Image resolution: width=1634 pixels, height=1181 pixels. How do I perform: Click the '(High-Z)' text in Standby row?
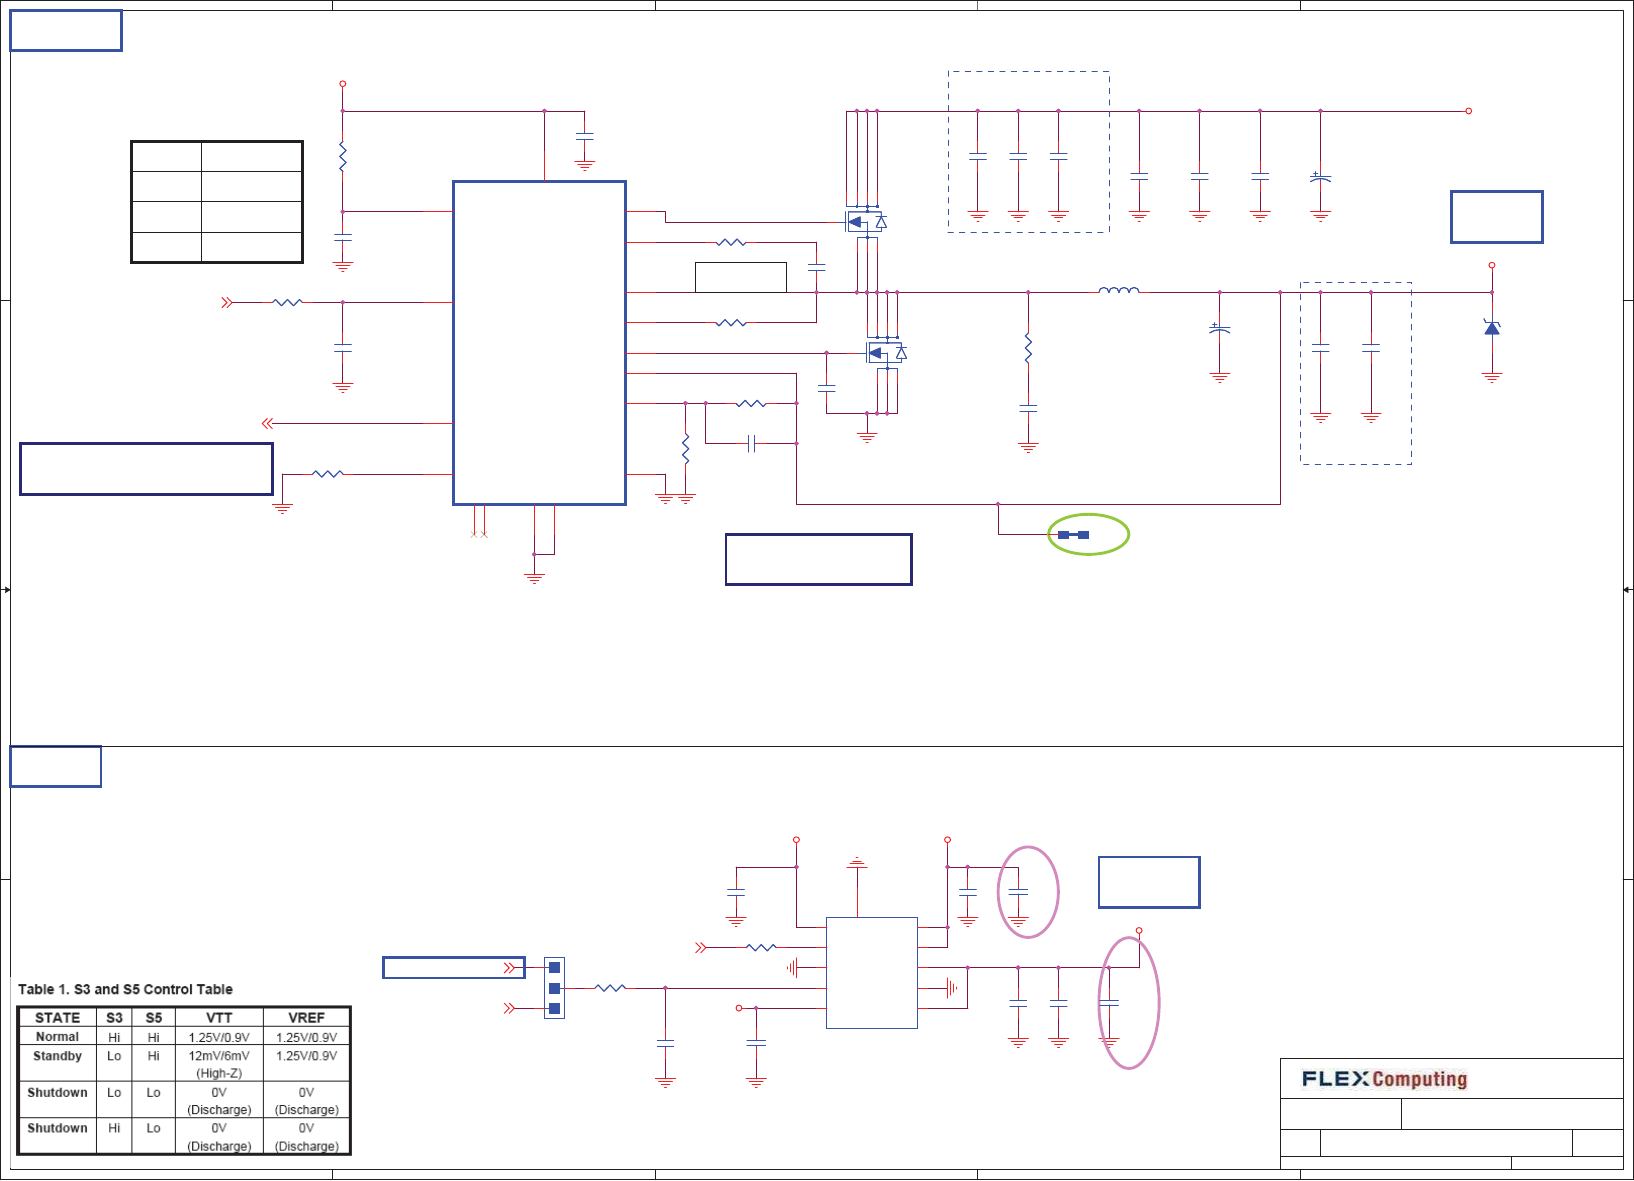(219, 1074)
